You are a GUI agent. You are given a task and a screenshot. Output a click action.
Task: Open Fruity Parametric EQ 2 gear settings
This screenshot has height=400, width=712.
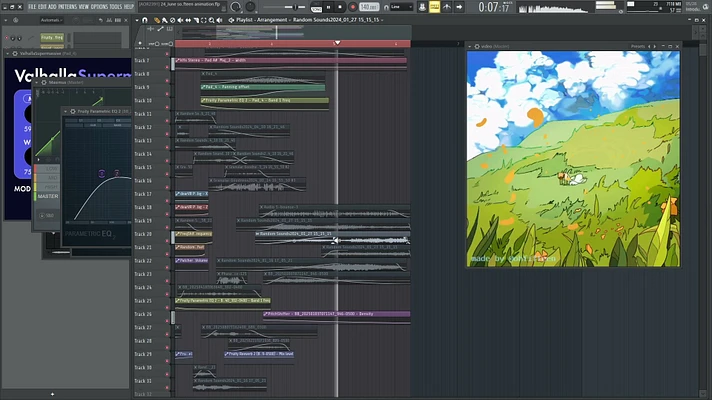point(73,111)
